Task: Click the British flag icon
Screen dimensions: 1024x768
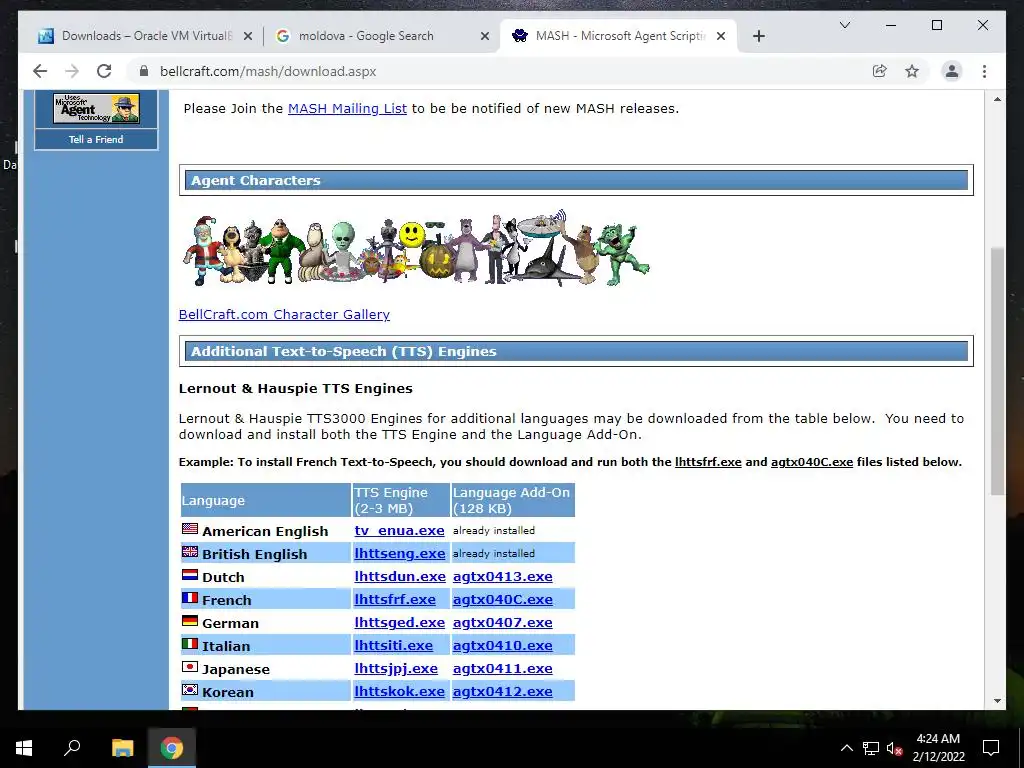Action: (x=190, y=552)
